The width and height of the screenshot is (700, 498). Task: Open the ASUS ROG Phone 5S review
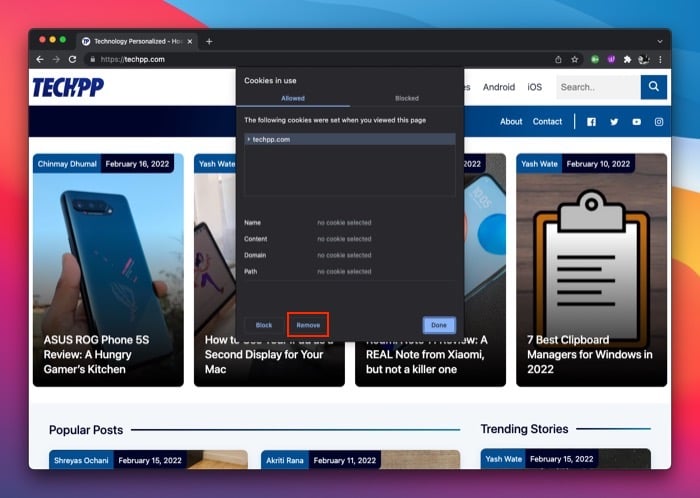(x=96, y=354)
